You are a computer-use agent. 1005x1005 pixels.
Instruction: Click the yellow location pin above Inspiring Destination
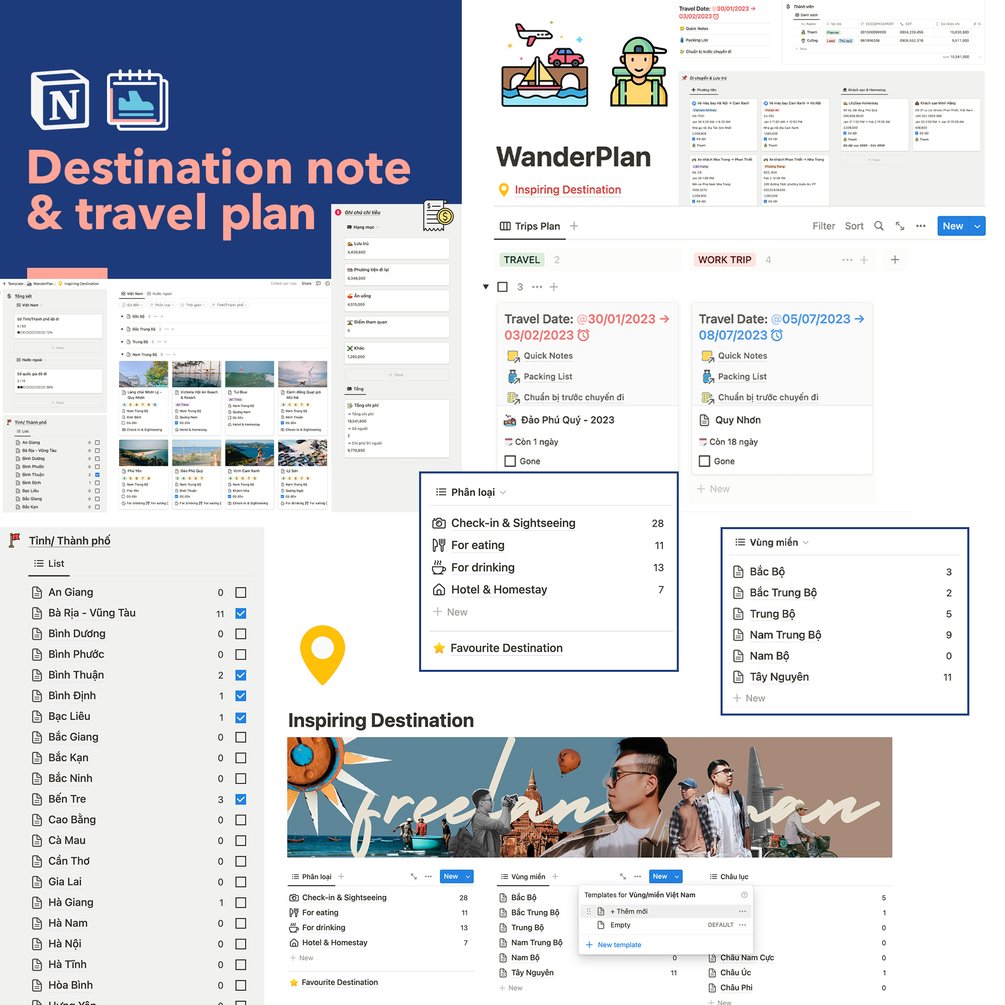coord(322,654)
